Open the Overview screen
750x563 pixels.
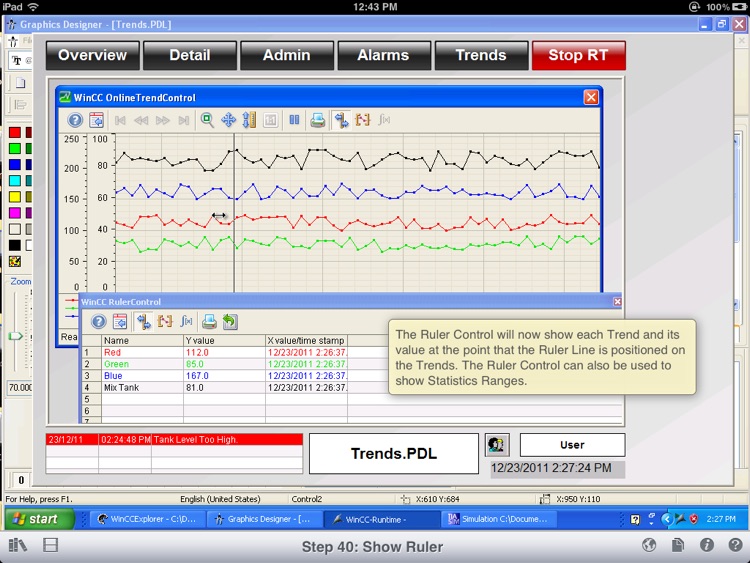(93, 55)
